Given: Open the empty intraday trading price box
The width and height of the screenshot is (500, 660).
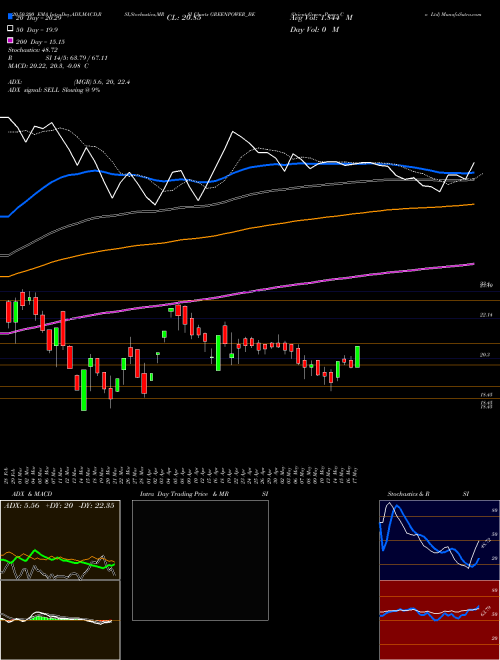Looking at the screenshot, I should (x=200, y=560).
